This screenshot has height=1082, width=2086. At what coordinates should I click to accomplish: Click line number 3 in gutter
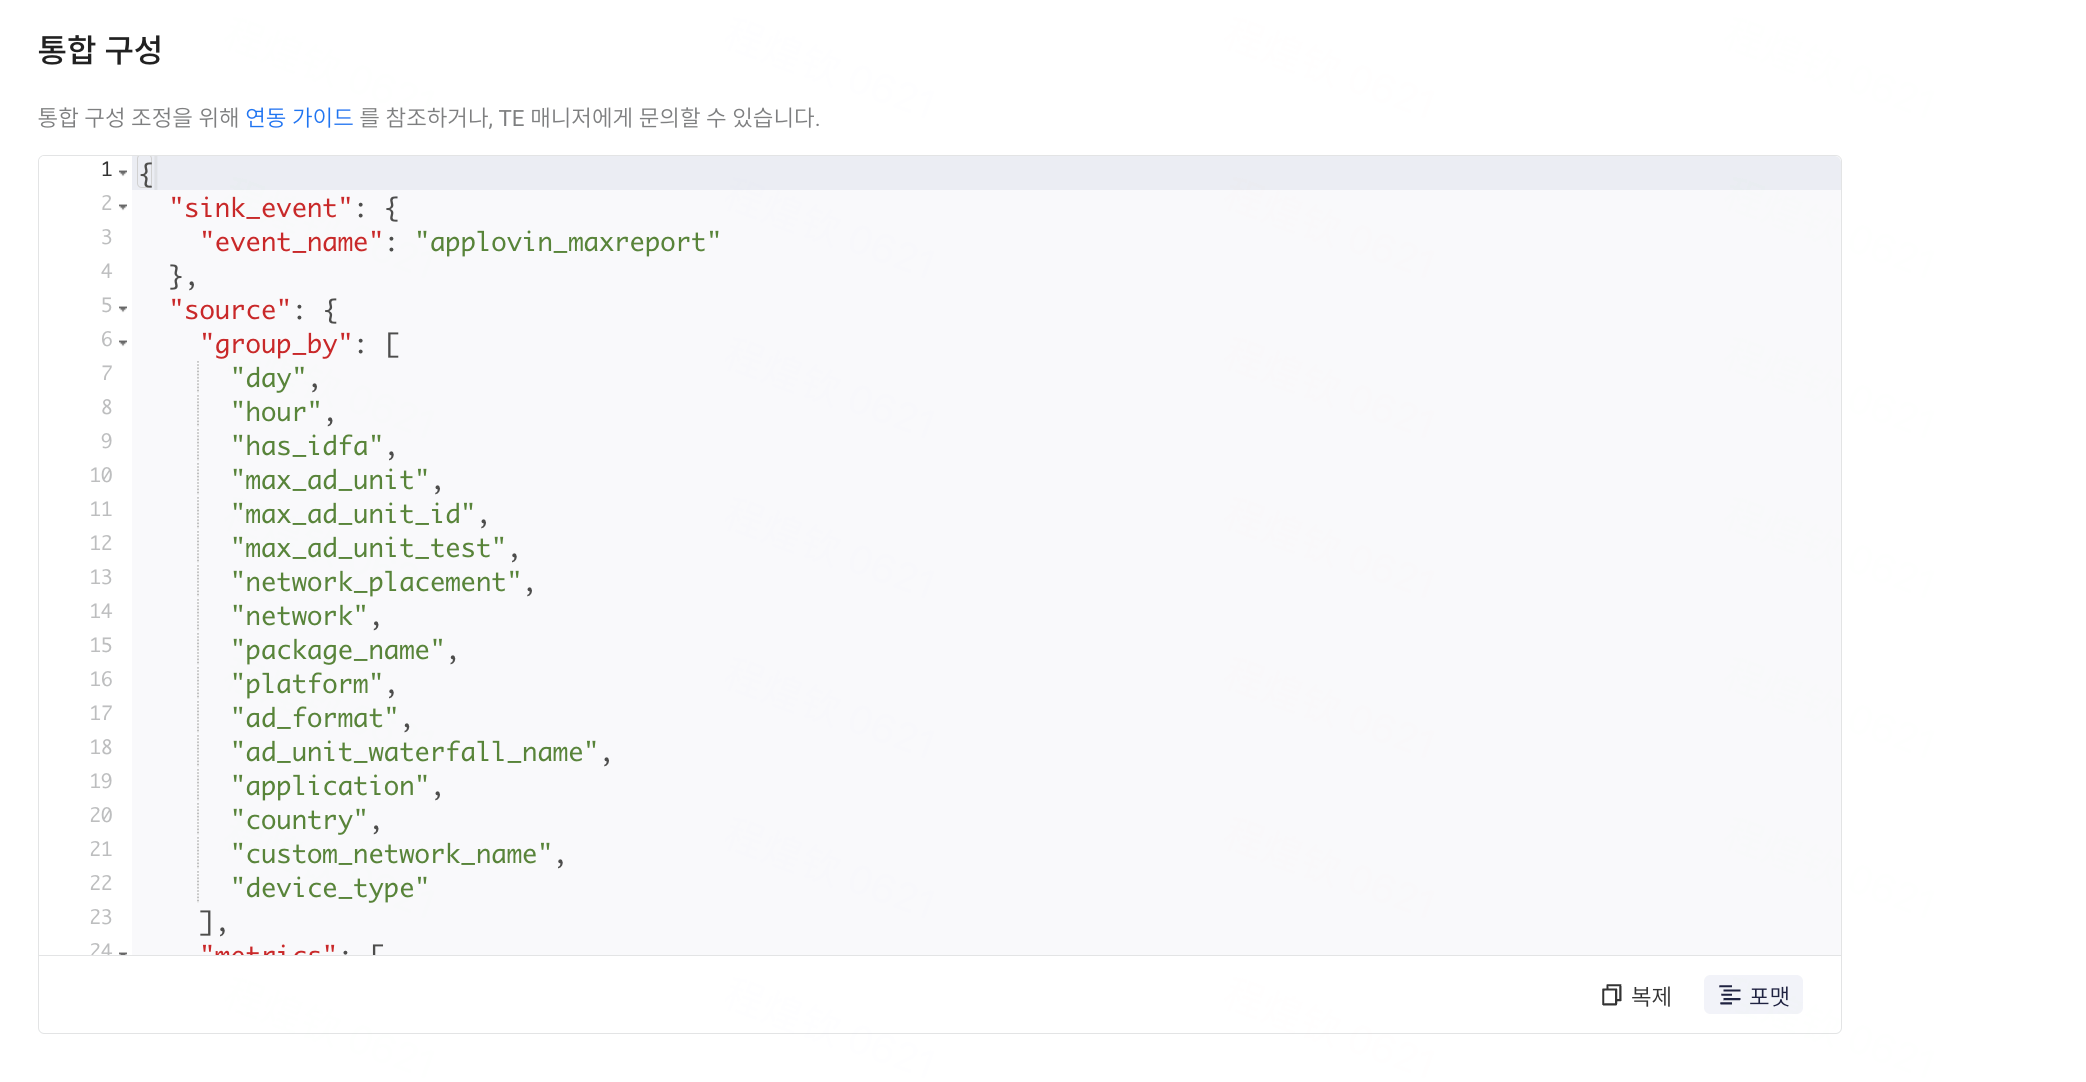coord(106,237)
